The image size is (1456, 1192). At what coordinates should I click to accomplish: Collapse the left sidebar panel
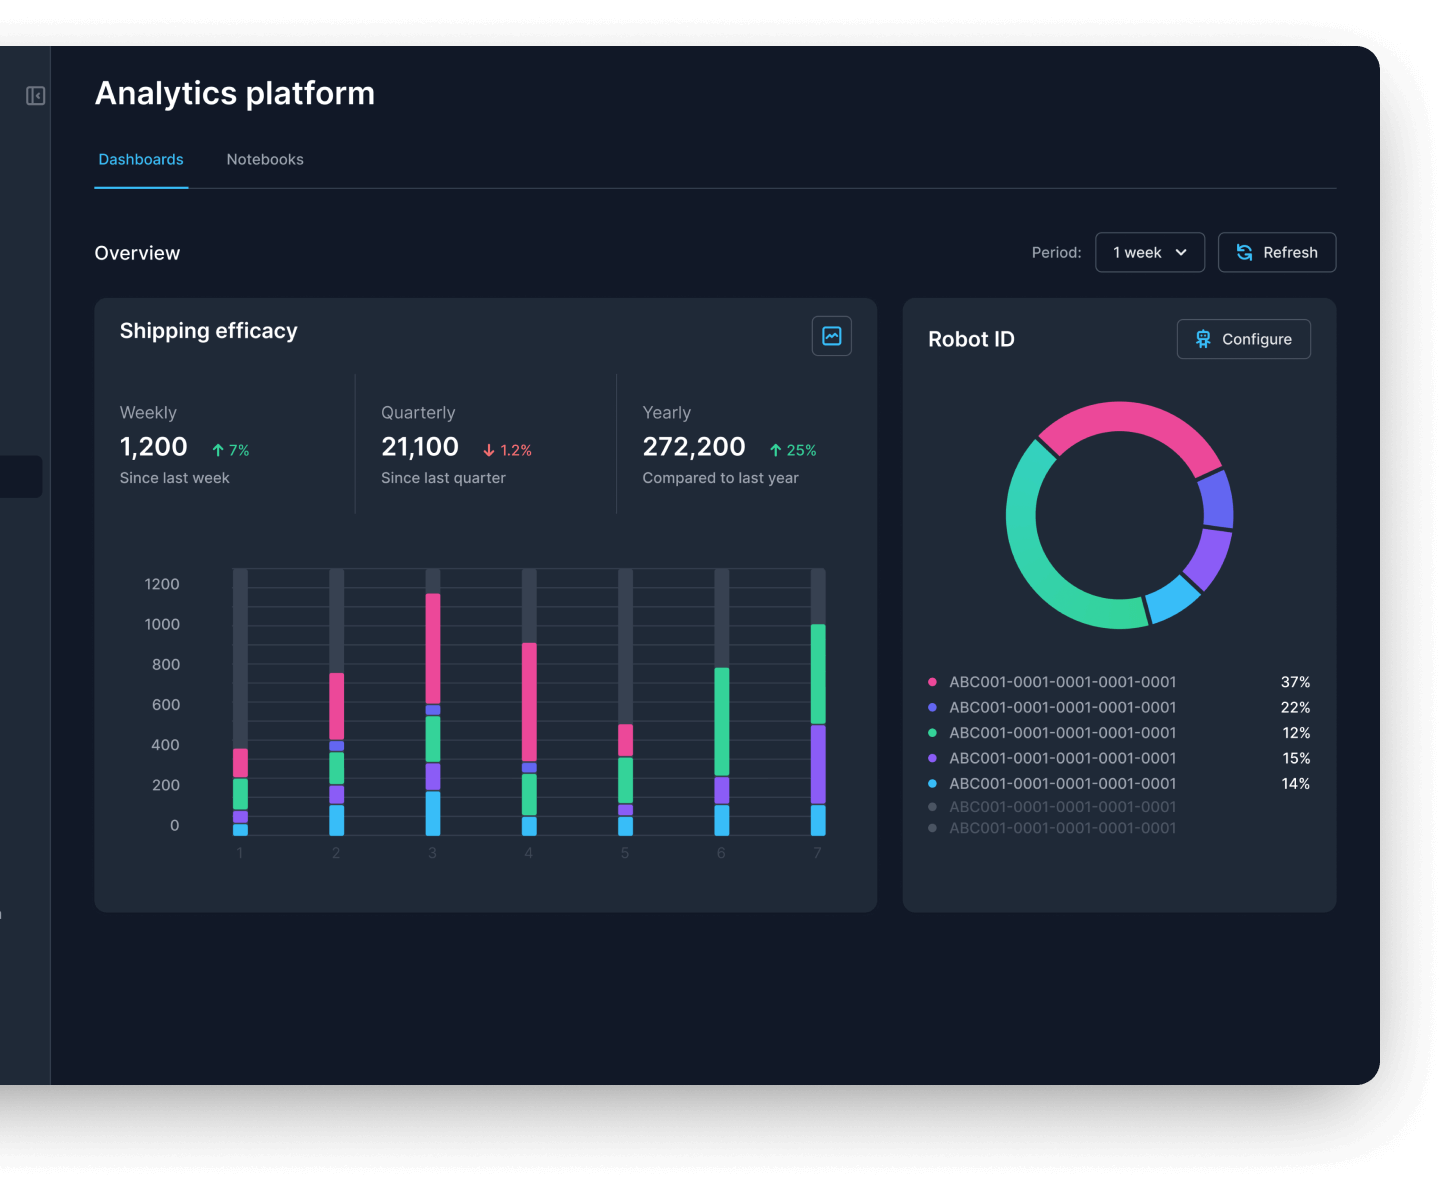pyautogui.click(x=35, y=96)
